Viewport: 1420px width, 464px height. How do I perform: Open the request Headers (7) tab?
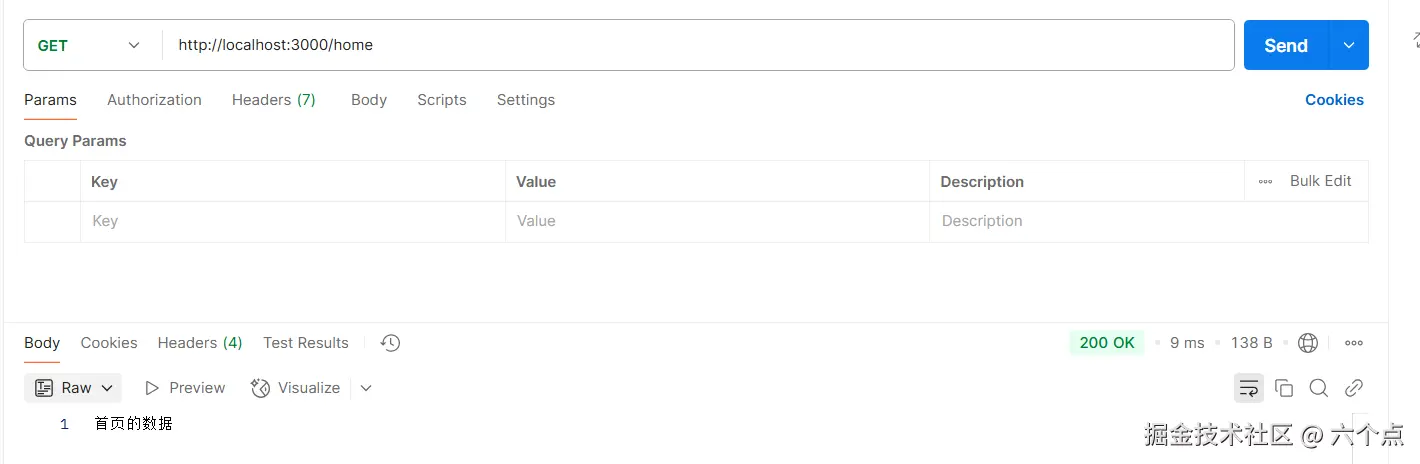[273, 100]
